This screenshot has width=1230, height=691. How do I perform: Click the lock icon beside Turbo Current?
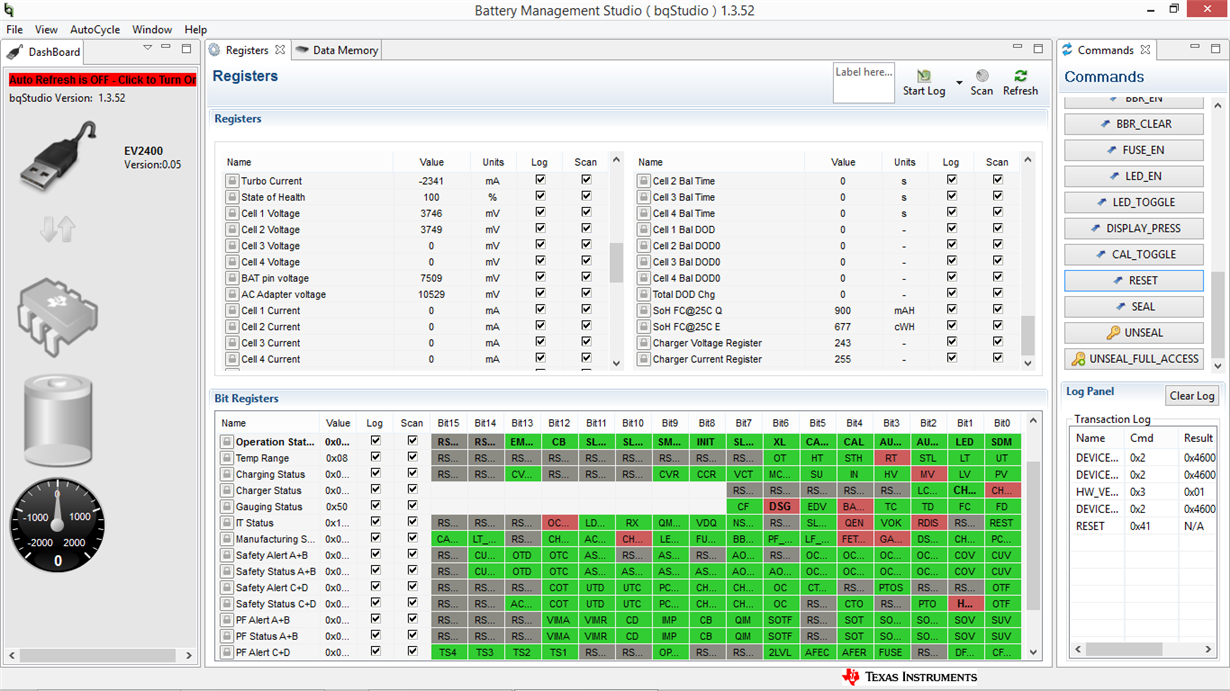tap(231, 181)
